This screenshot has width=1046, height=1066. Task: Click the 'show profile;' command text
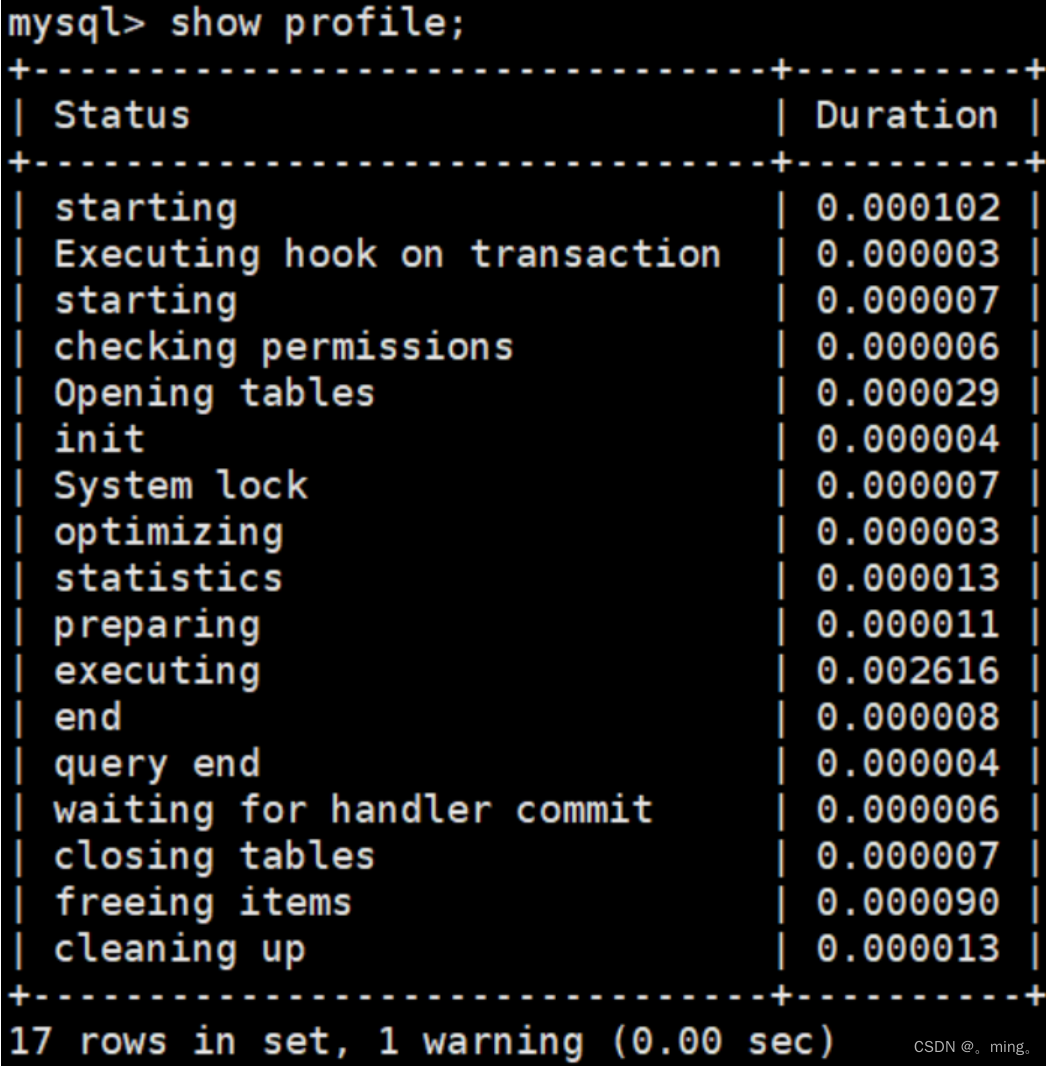coord(317,24)
